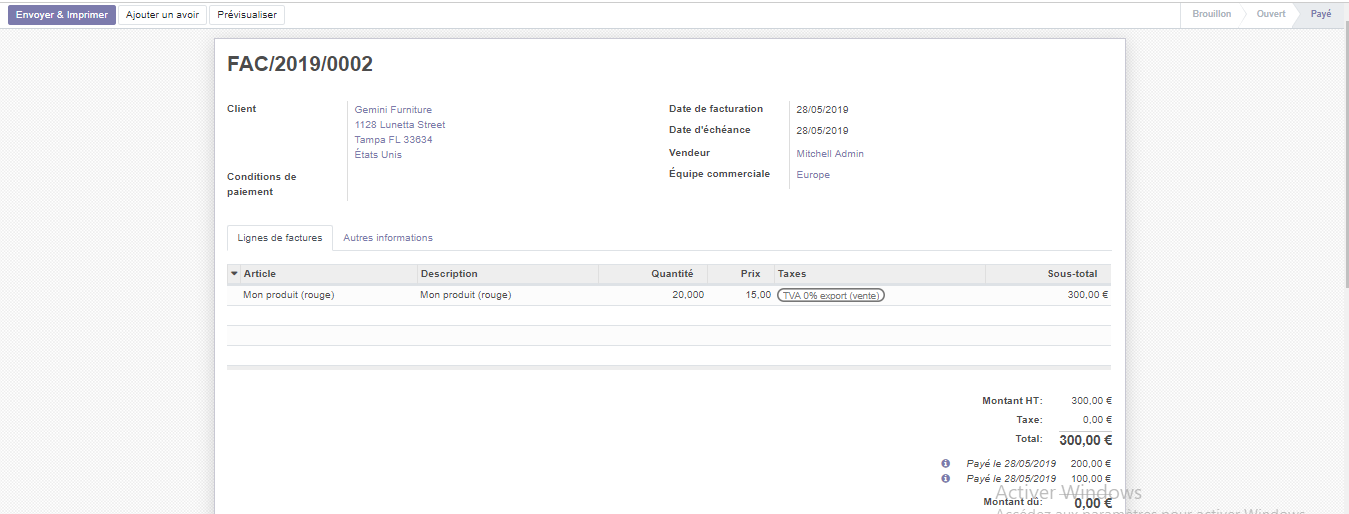
Task: Click the TVA 0% export (vente) tax tag
Action: click(831, 295)
